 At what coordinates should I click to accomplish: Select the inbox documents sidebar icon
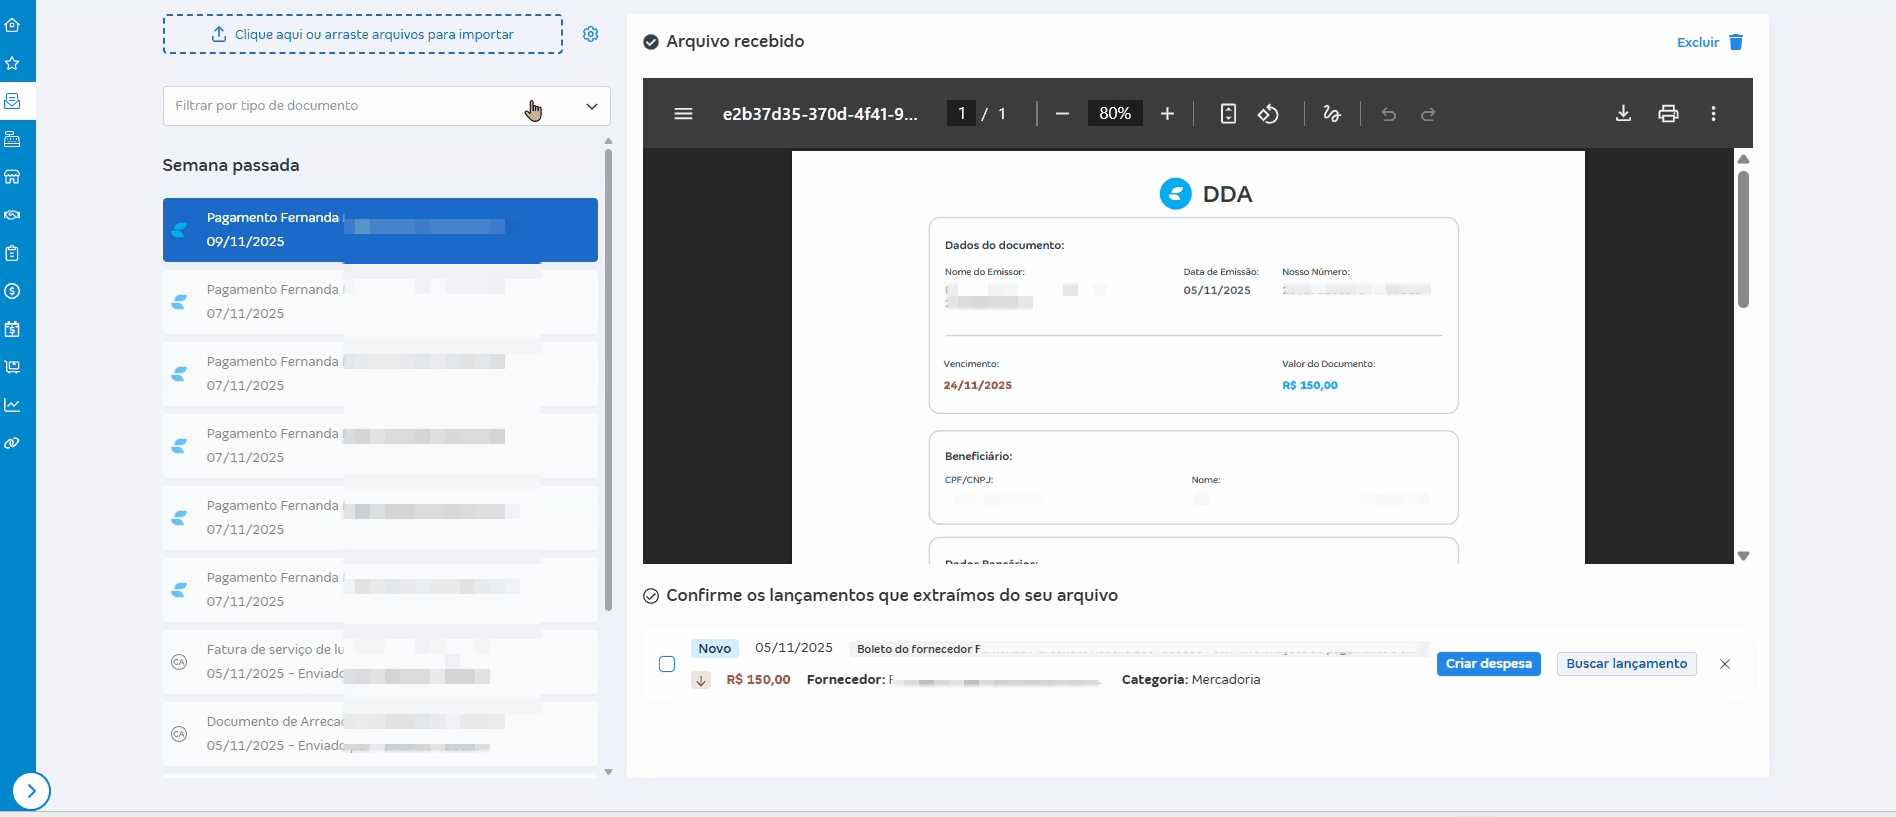tap(13, 101)
